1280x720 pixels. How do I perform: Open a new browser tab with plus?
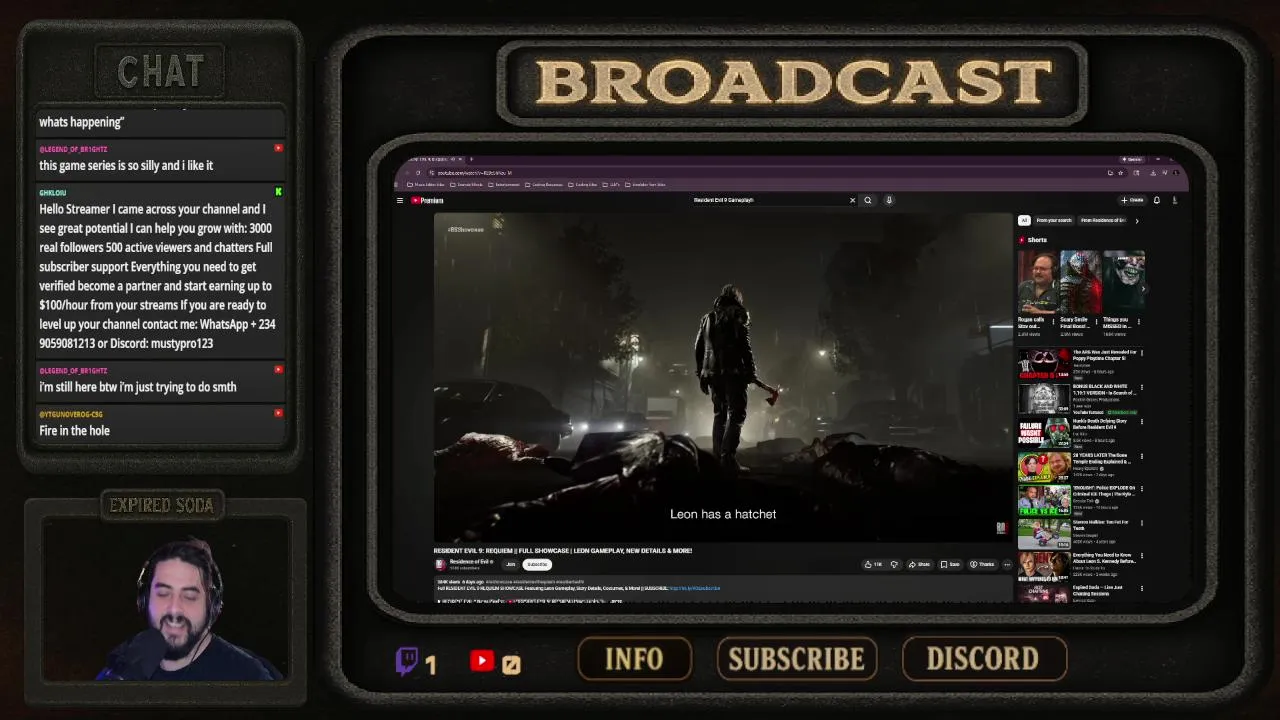point(471,159)
